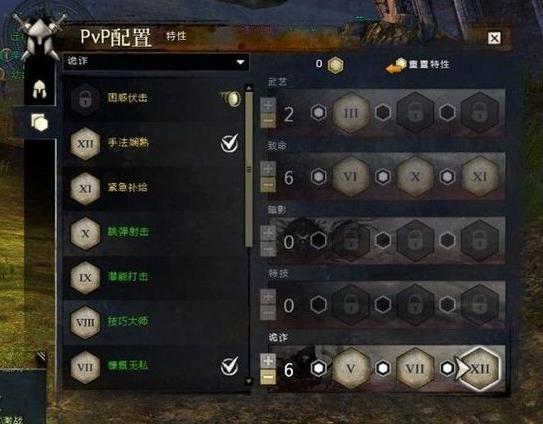
Task: Select the XI trait in the list
Action: tap(85, 188)
